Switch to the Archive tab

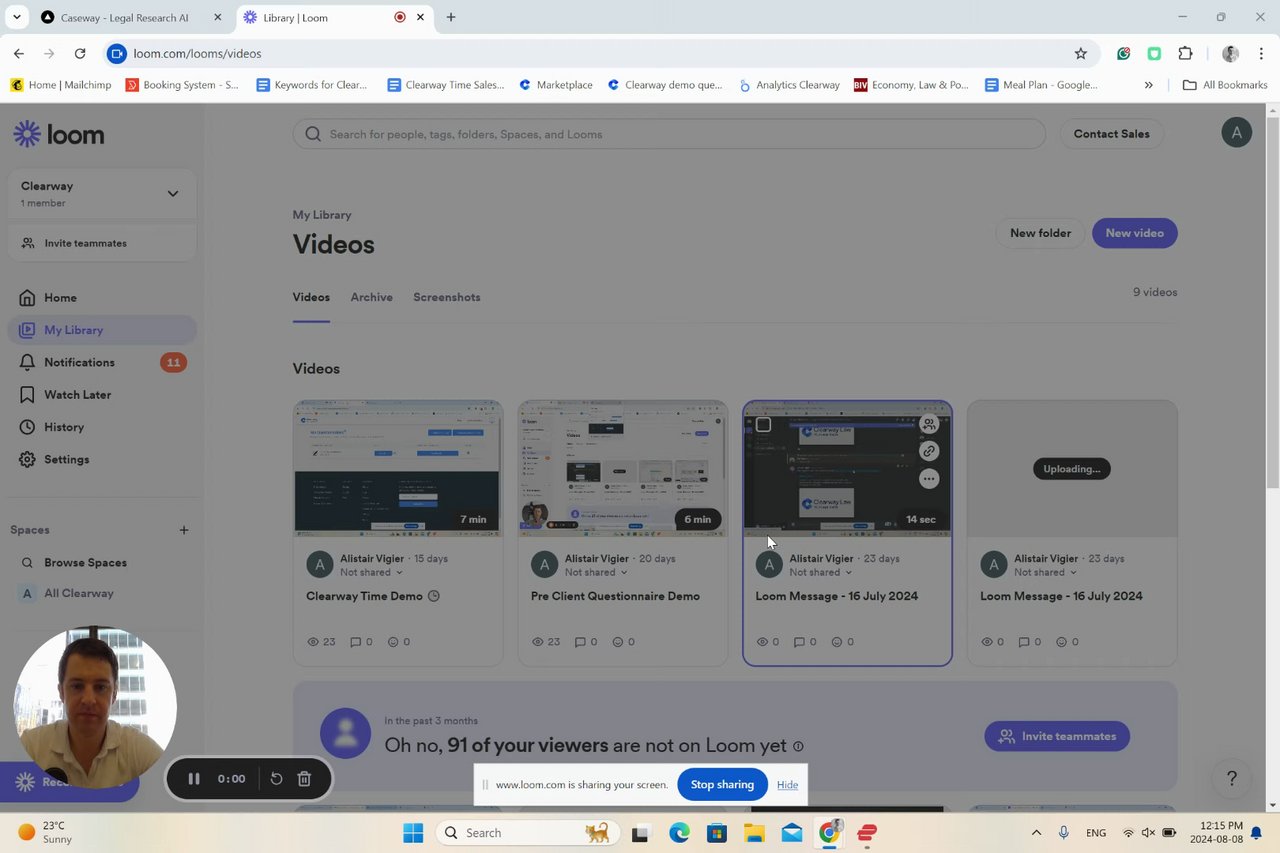371,297
